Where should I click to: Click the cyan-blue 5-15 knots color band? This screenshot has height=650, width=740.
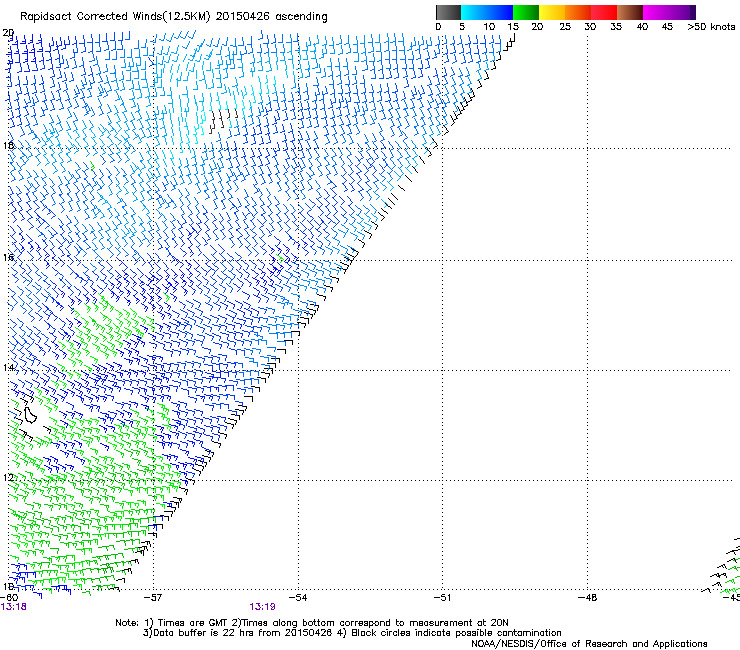click(487, 12)
